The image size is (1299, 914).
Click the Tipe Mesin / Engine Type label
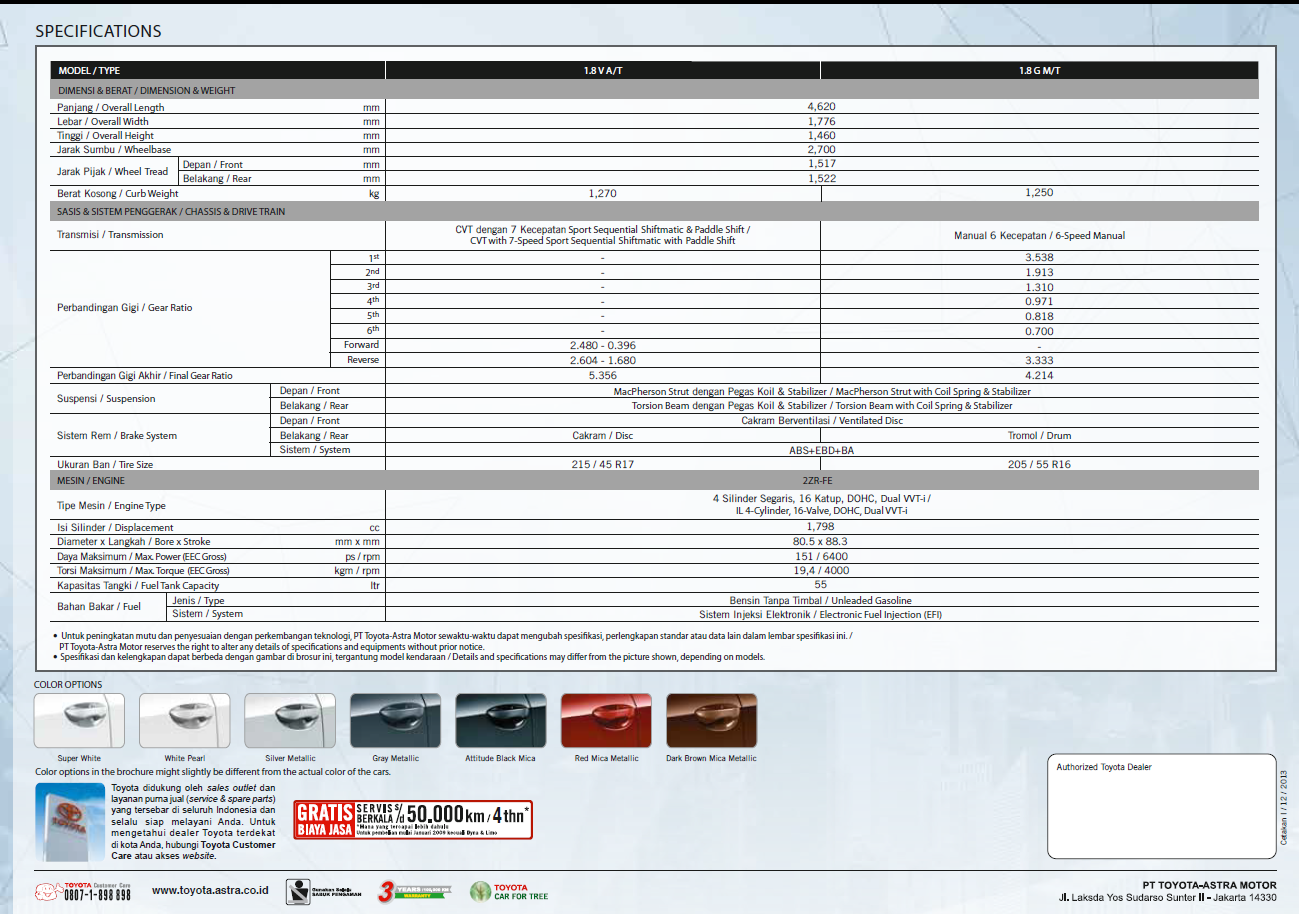(112, 506)
